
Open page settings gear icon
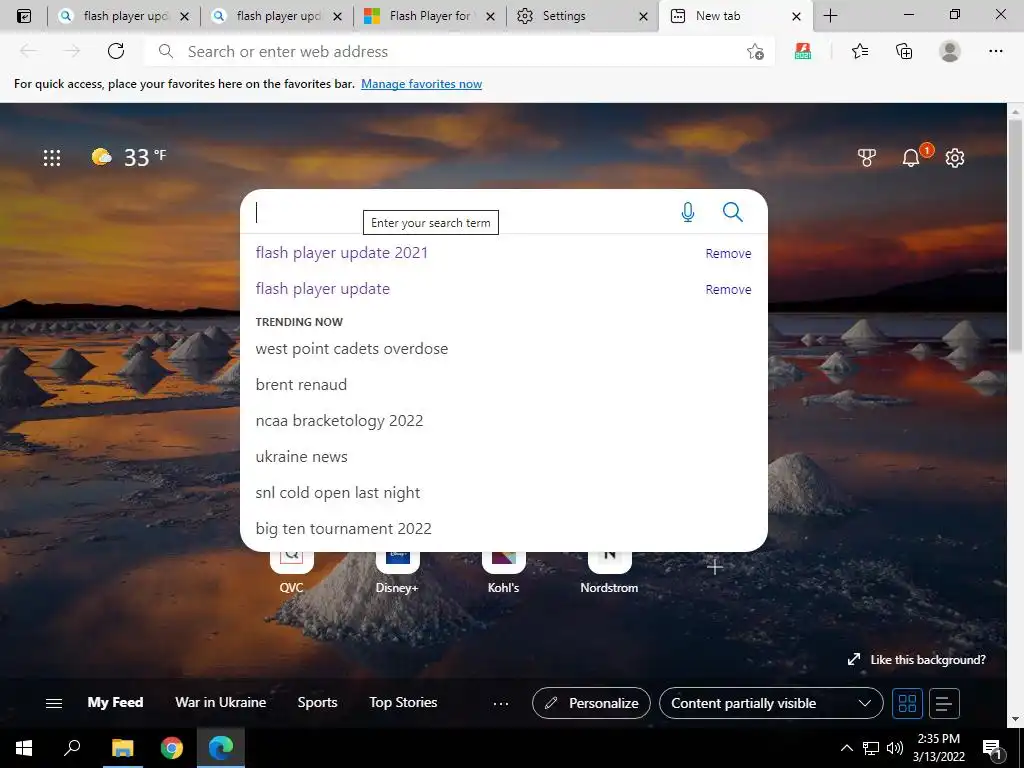pyautogui.click(x=955, y=157)
